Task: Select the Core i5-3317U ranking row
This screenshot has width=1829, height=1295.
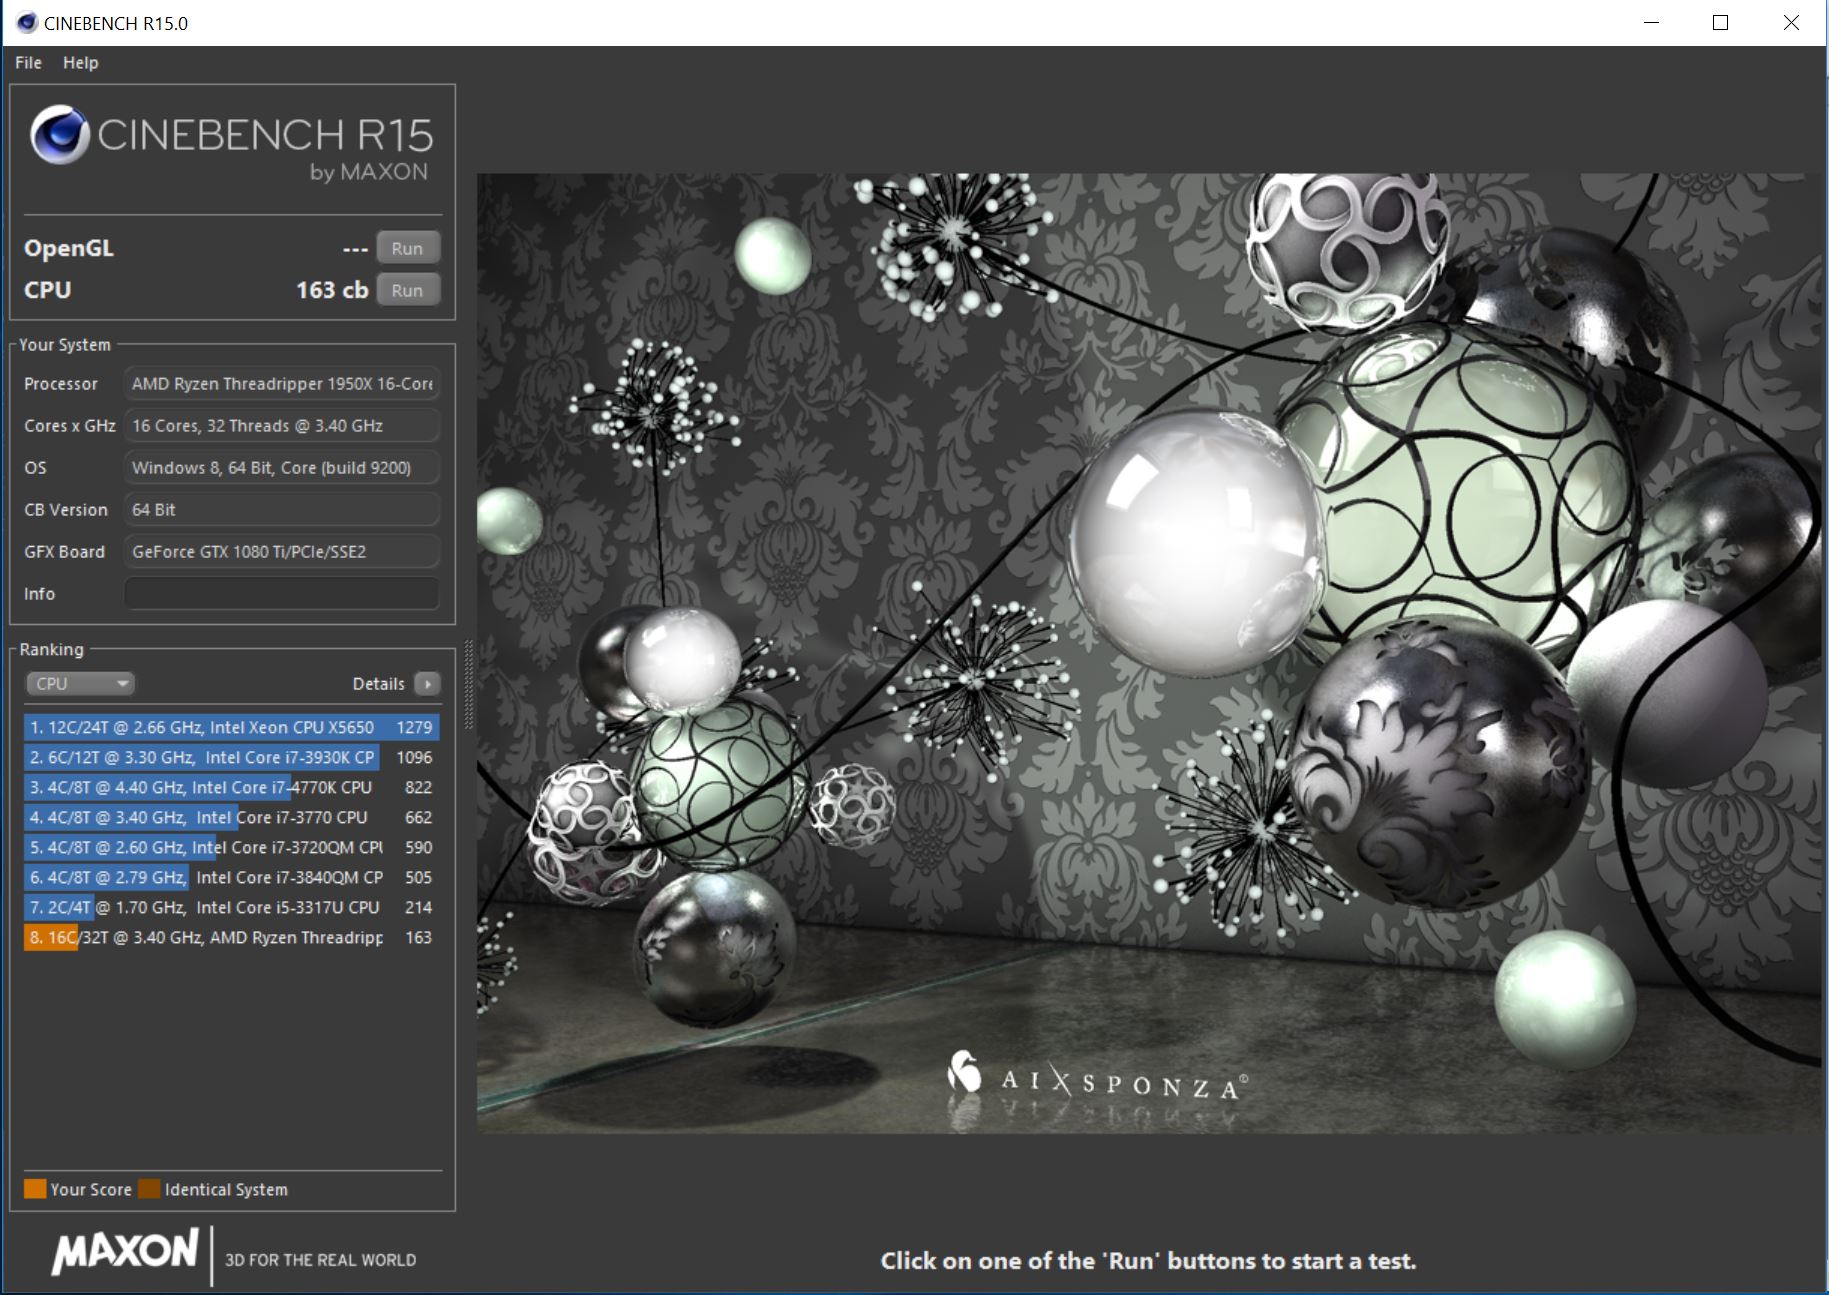Action: [x=231, y=907]
